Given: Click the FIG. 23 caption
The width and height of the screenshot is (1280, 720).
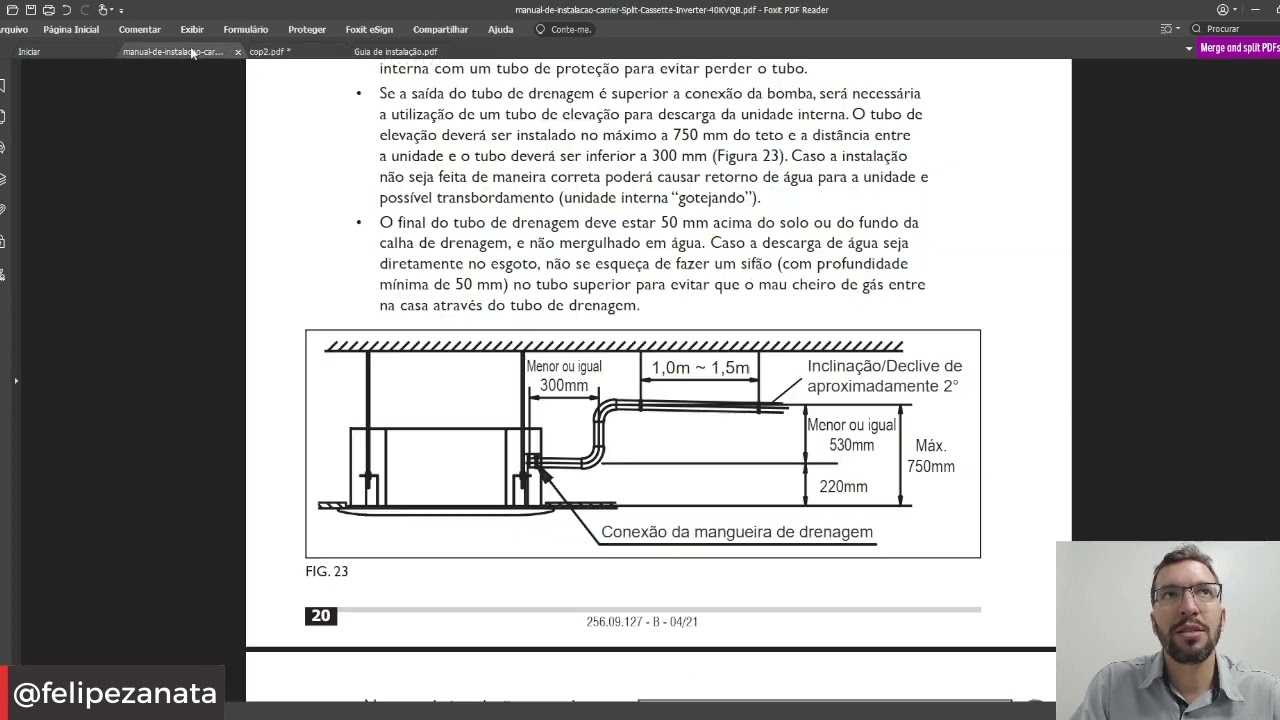Looking at the screenshot, I should [327, 571].
